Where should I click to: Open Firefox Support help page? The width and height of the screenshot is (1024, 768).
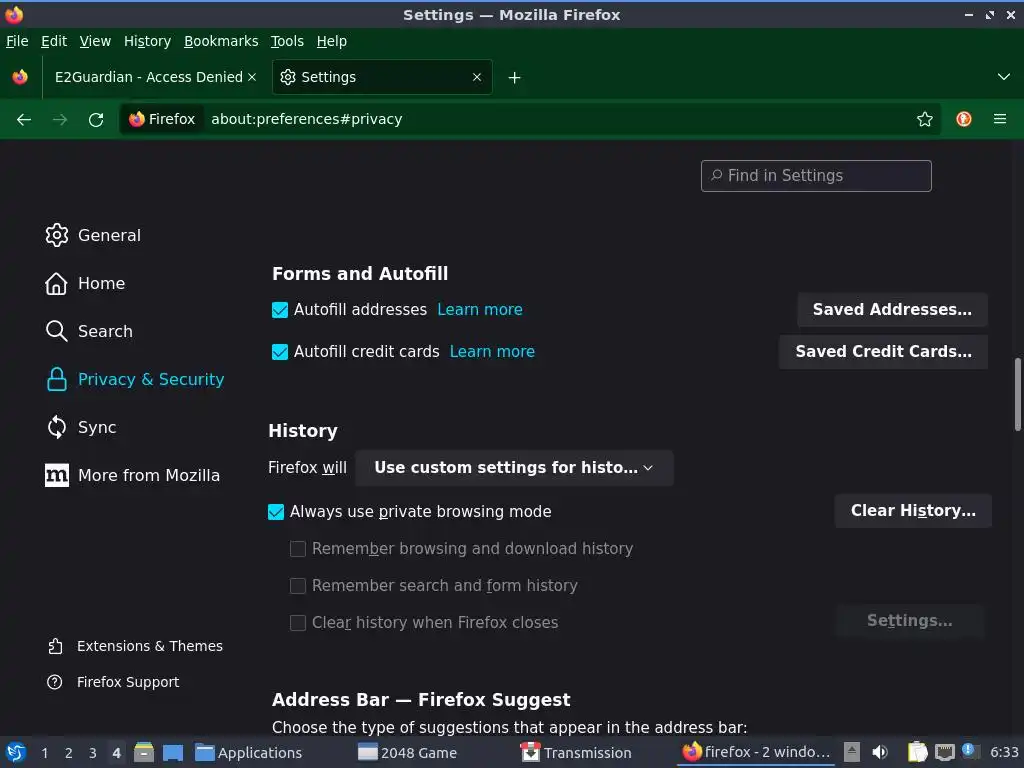point(113,682)
